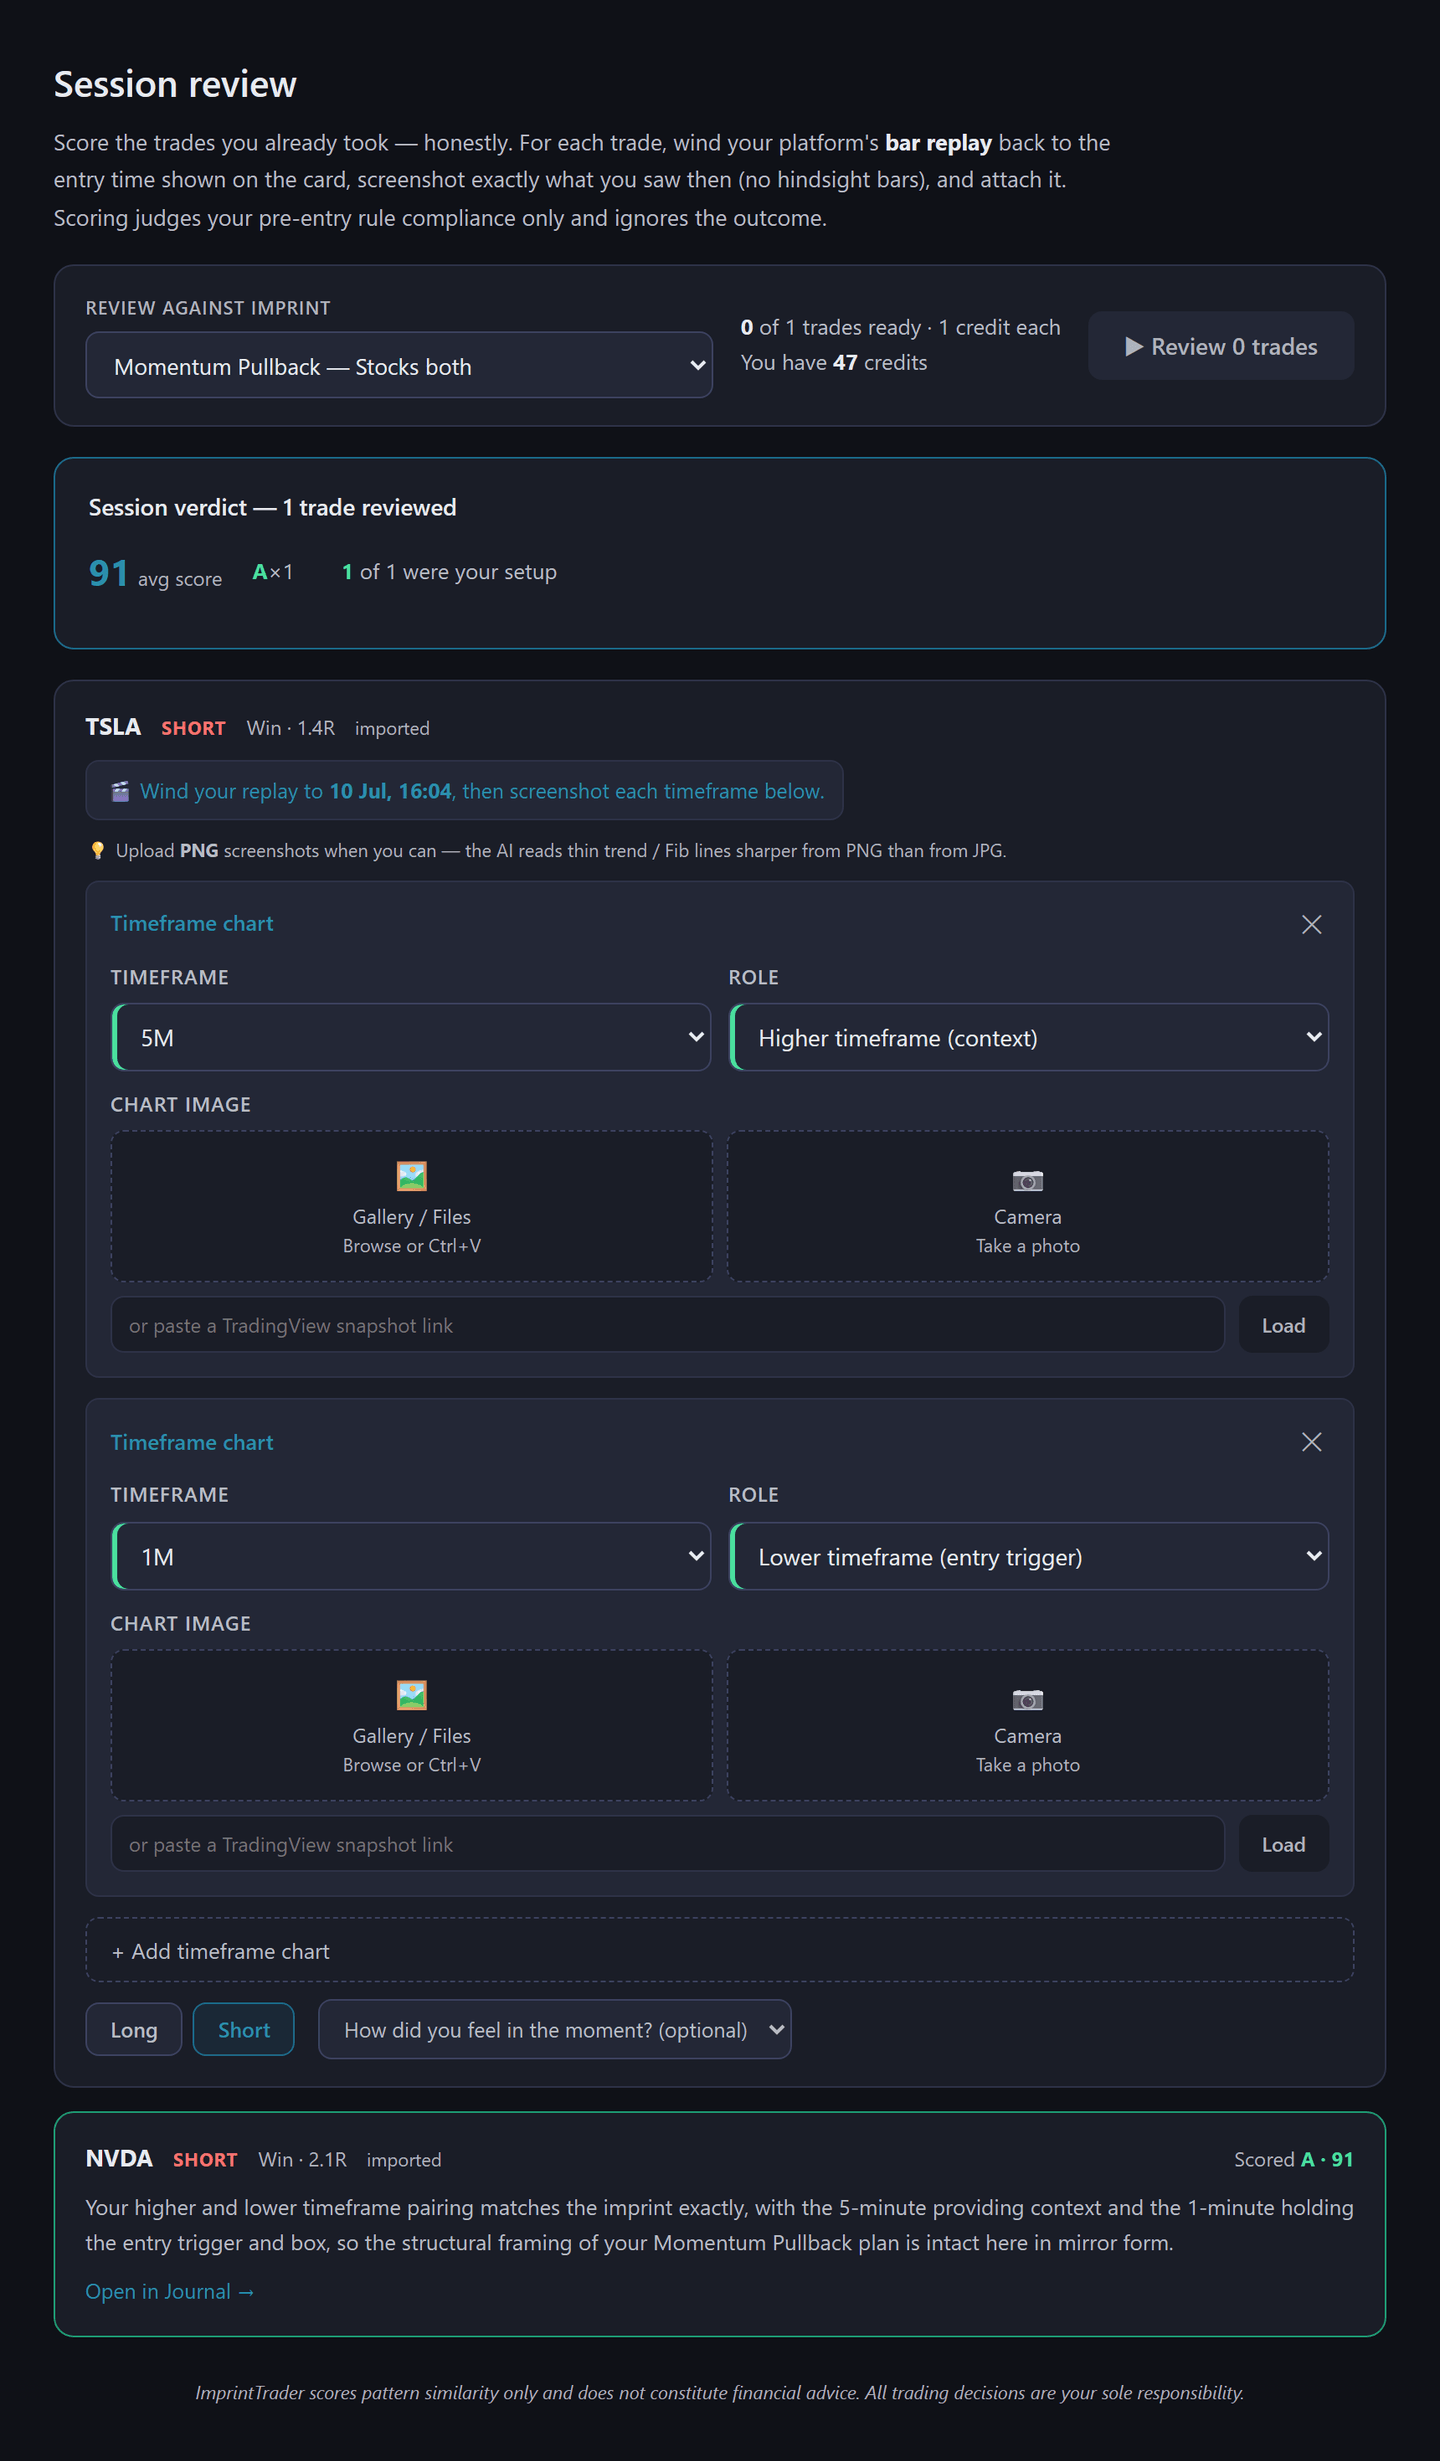
Task: Click the 10 Jul, 16:04 replay time
Action: click(390, 791)
